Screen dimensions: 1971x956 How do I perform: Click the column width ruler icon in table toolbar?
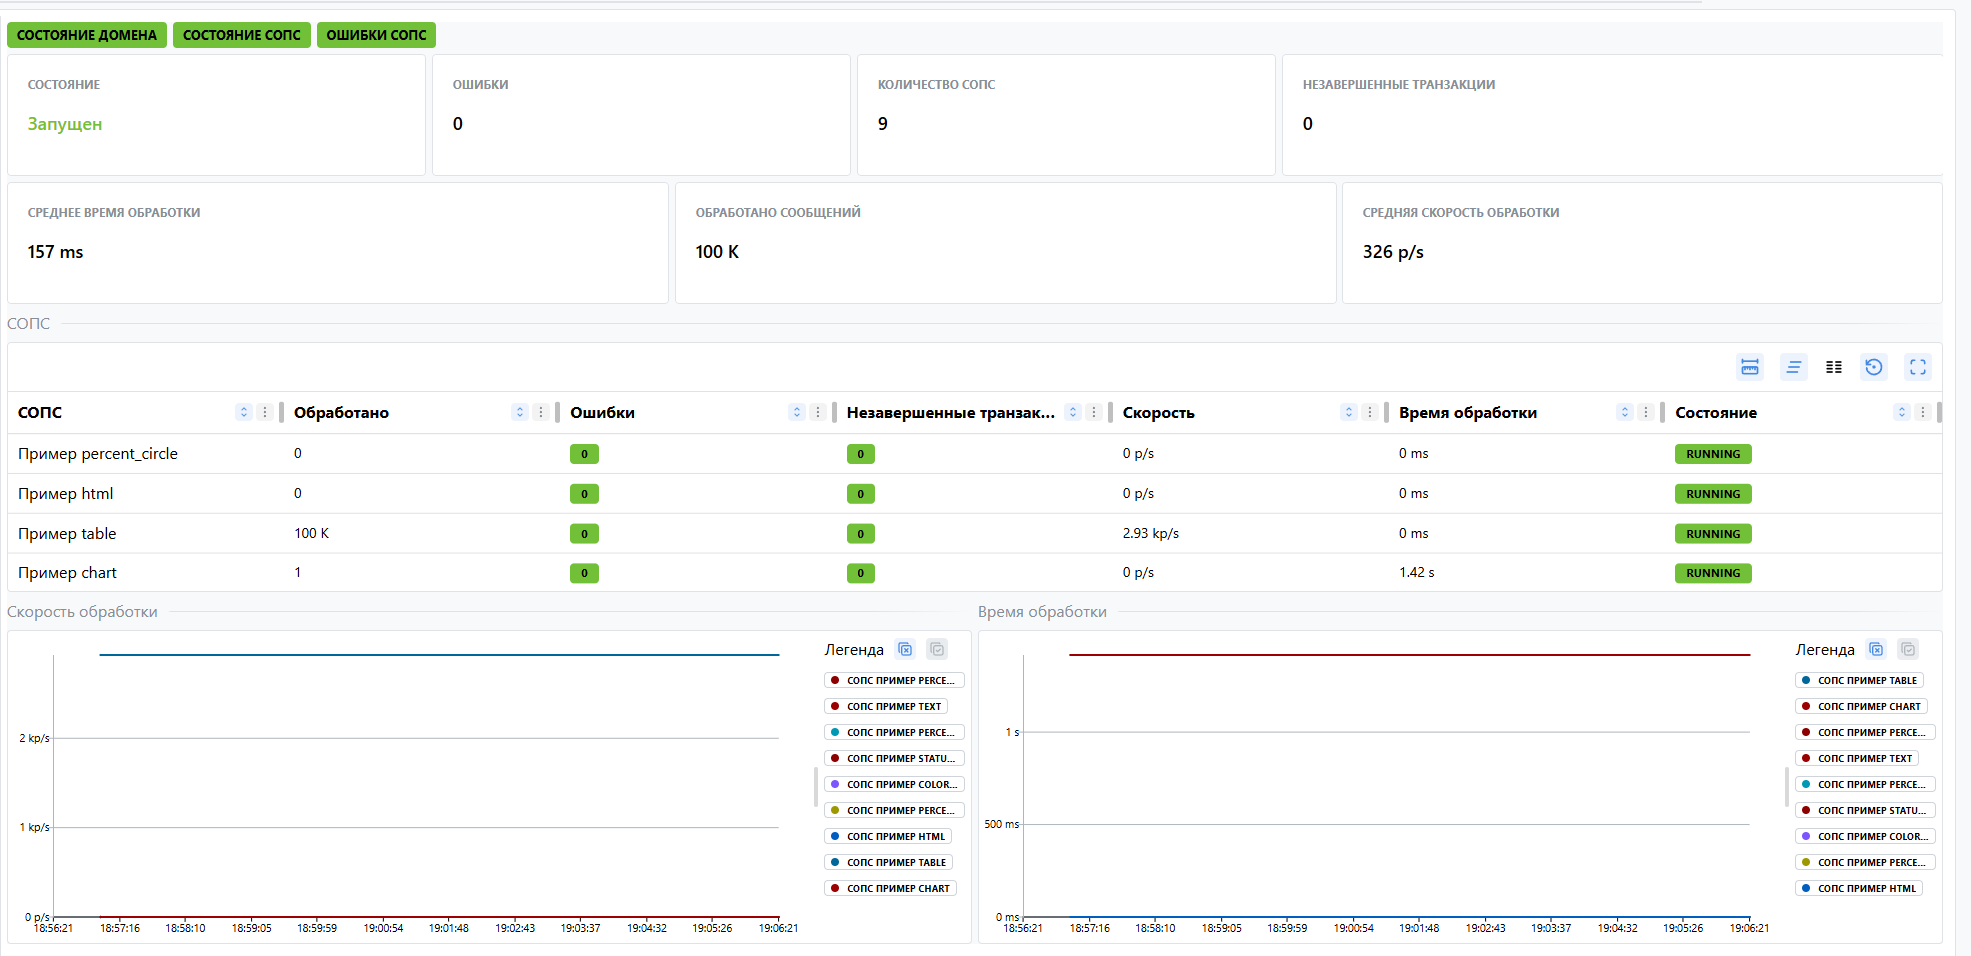click(1749, 367)
